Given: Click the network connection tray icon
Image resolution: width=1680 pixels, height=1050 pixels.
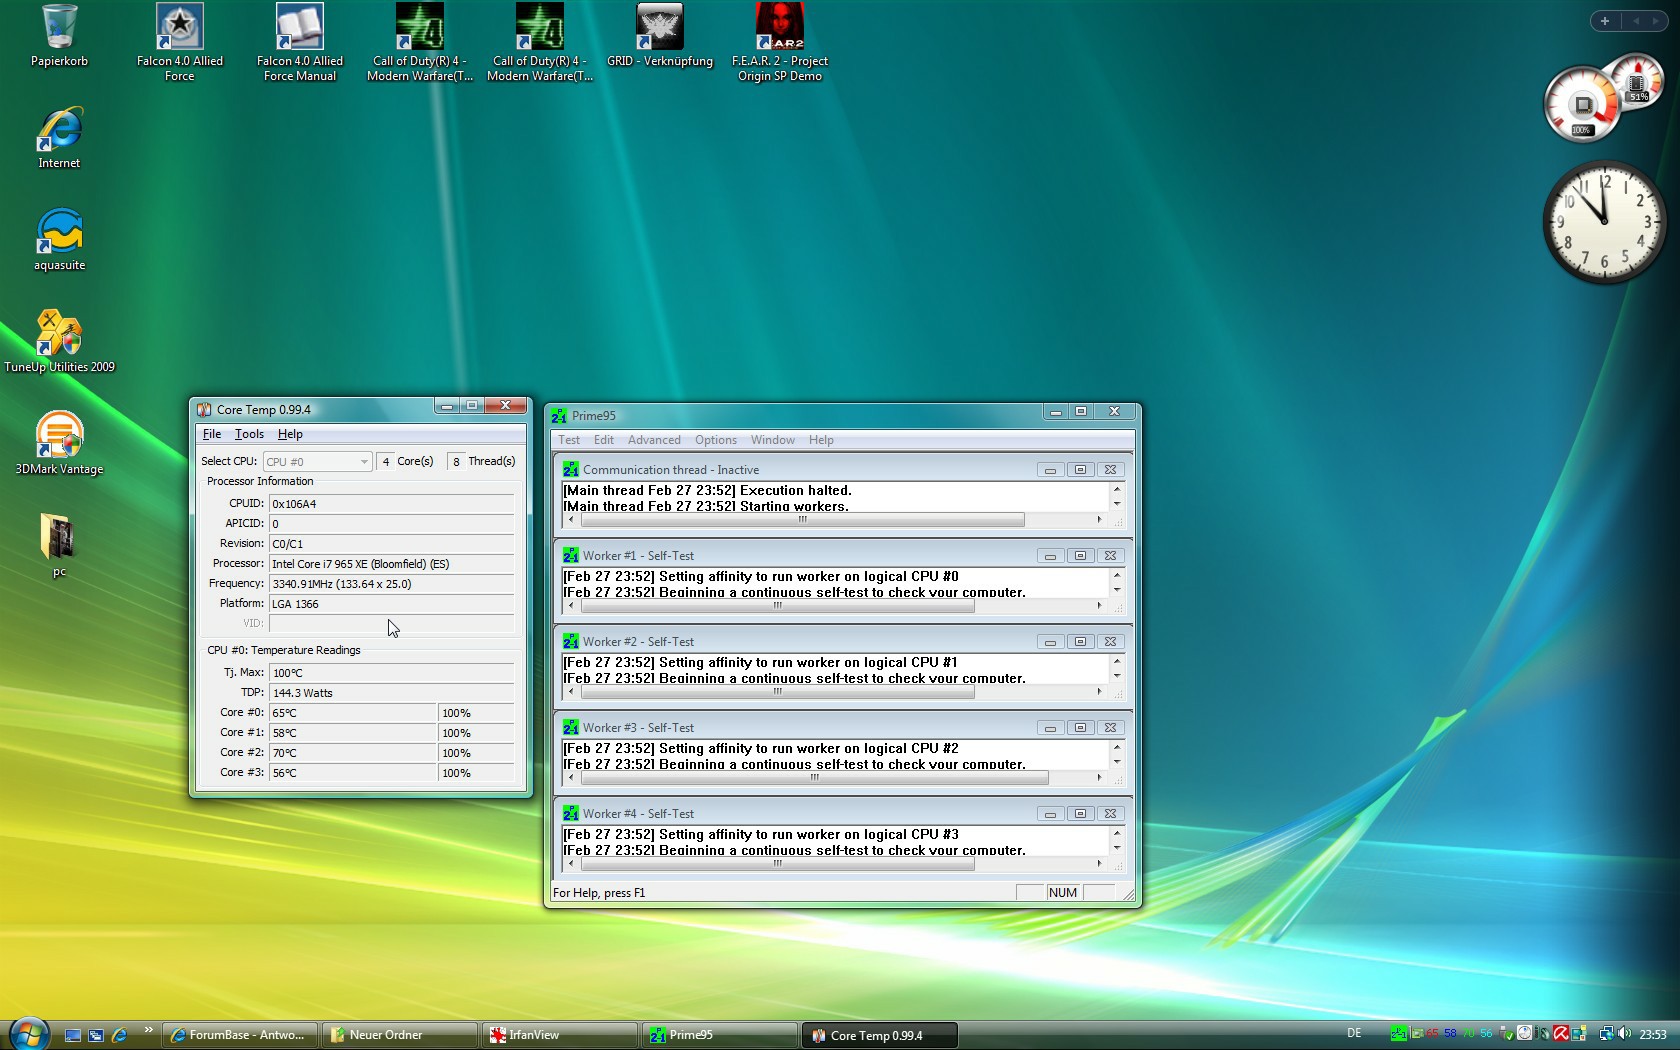Looking at the screenshot, I should [1606, 1034].
